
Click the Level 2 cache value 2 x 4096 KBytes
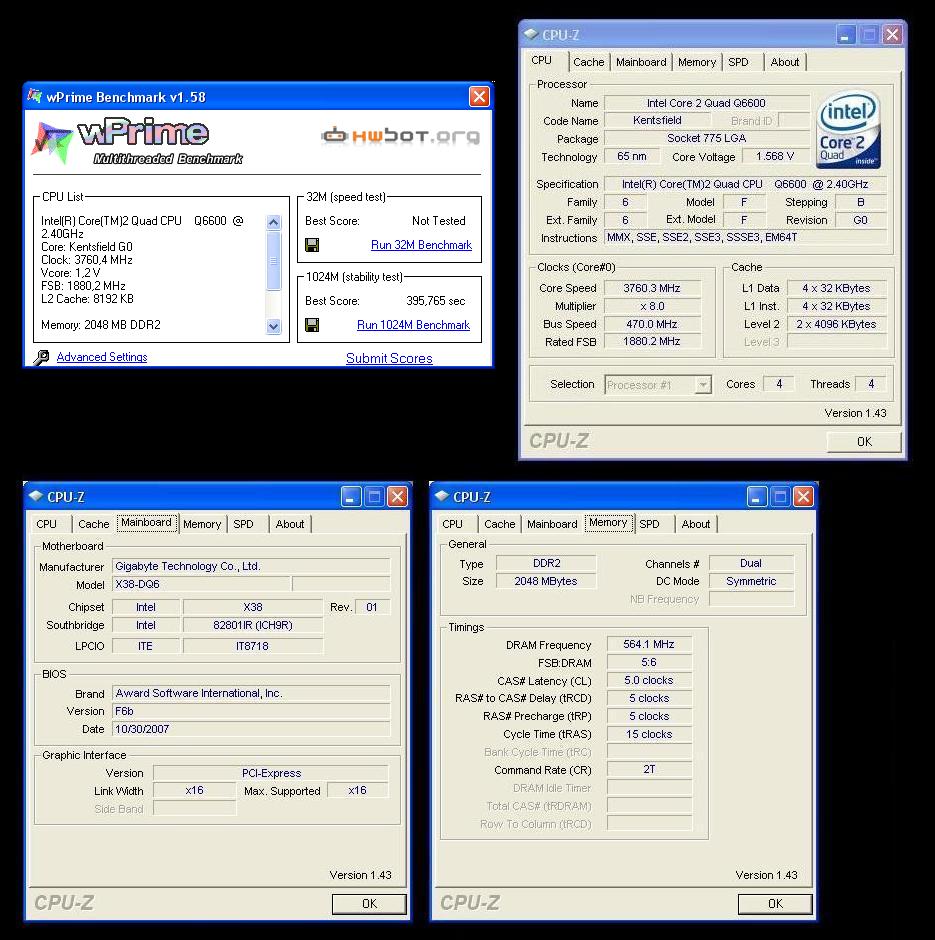[x=836, y=324]
